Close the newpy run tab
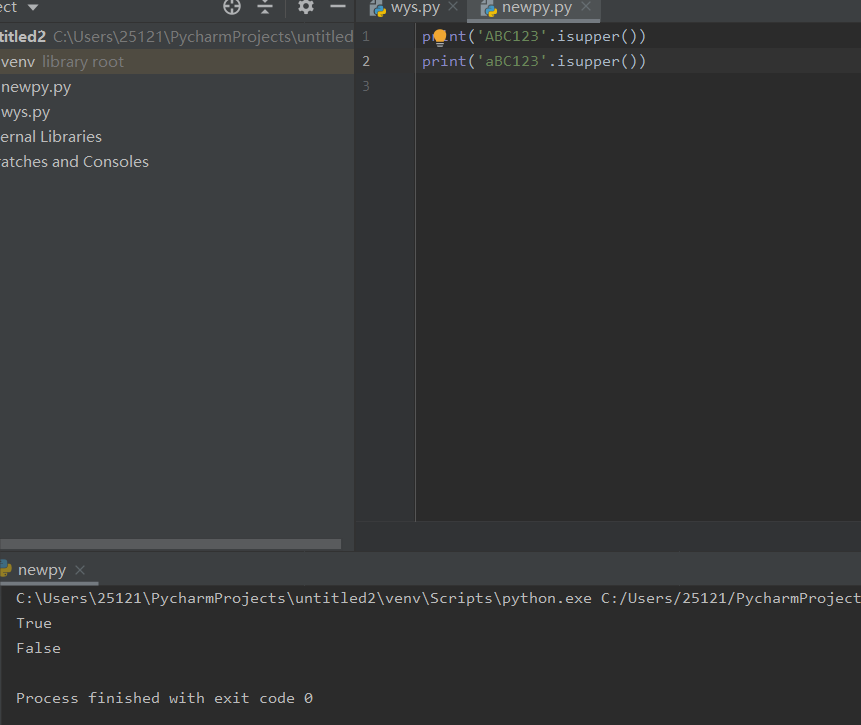Image resolution: width=861 pixels, height=725 pixels. (80, 570)
